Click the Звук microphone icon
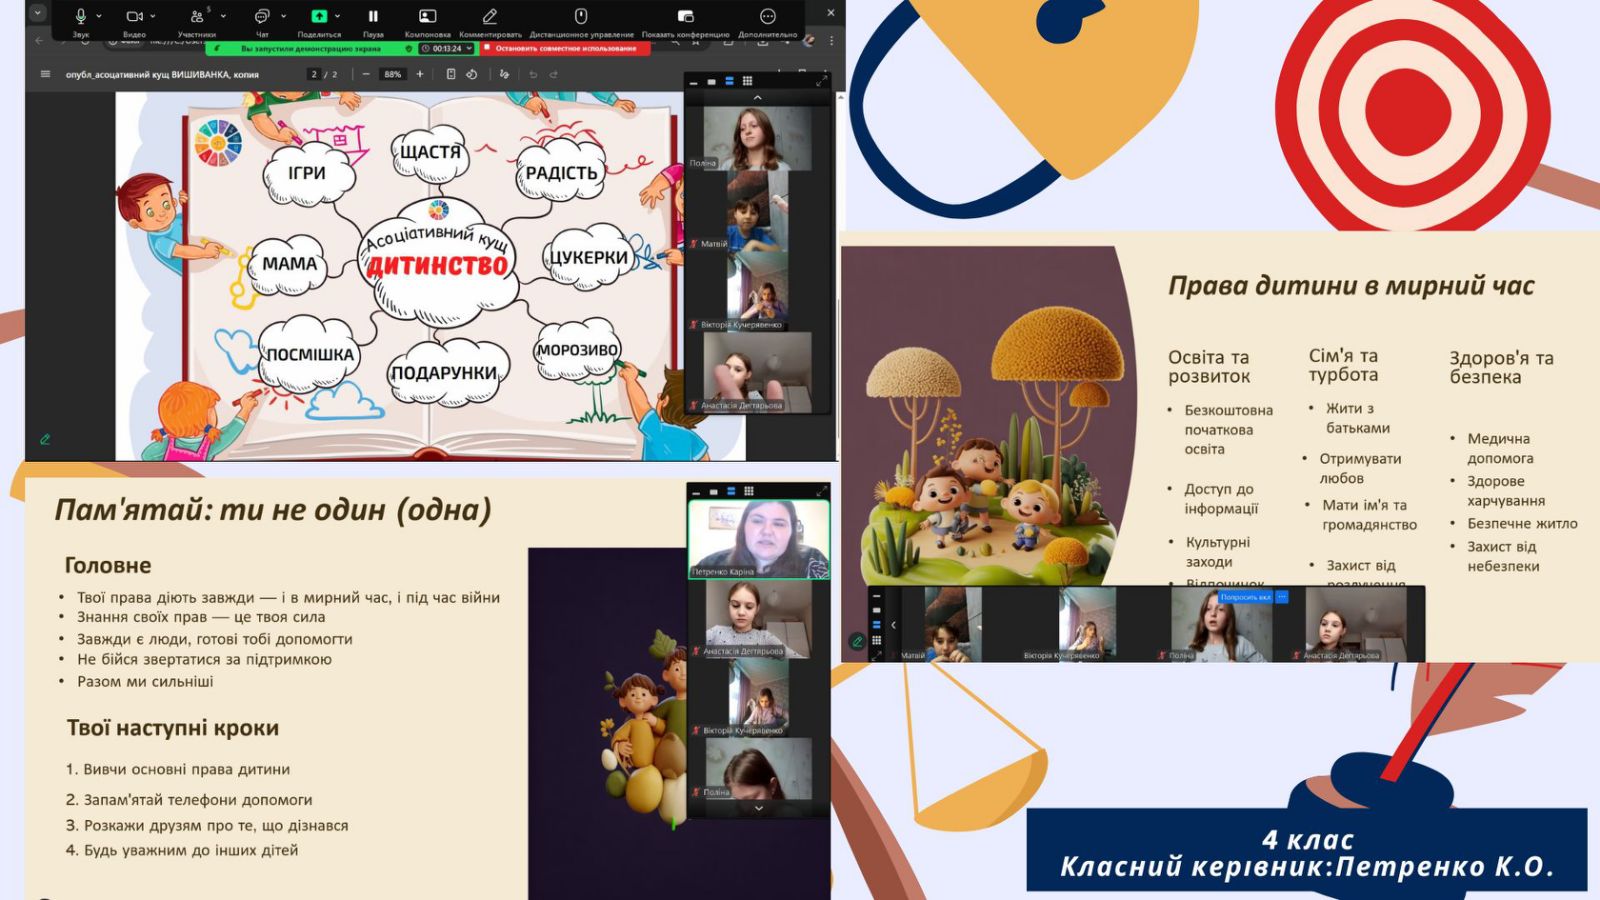Screen dimensions: 1600x900 [x=80, y=16]
